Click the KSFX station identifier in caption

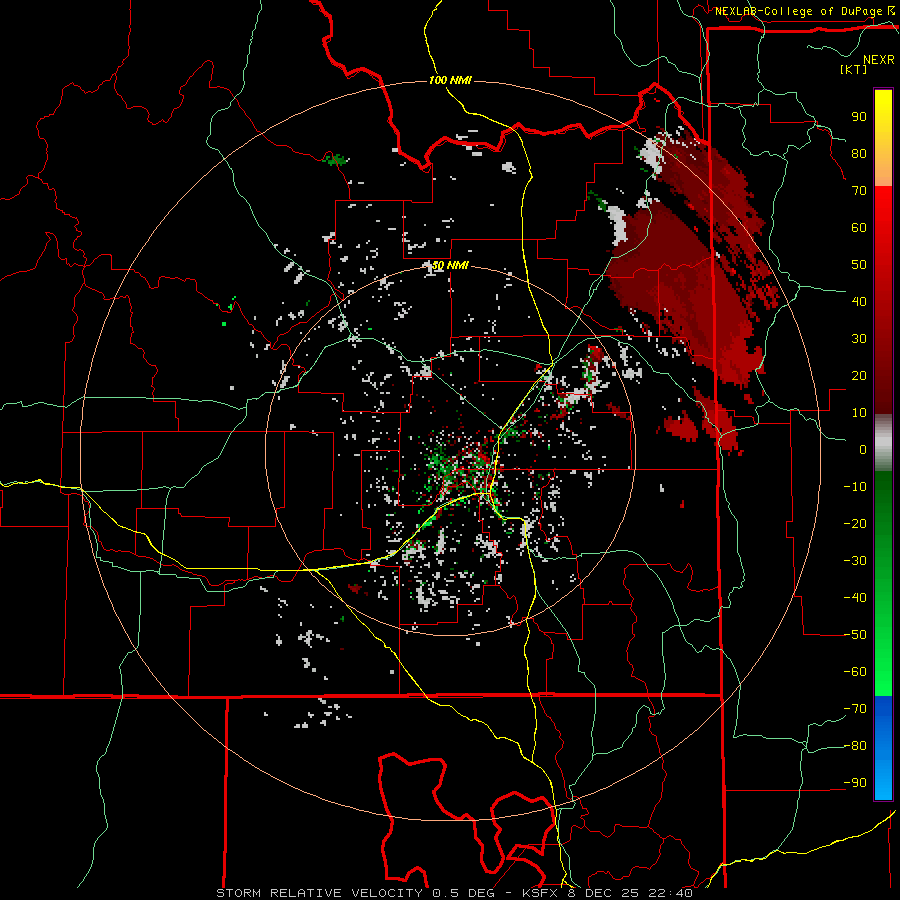click(x=540, y=893)
